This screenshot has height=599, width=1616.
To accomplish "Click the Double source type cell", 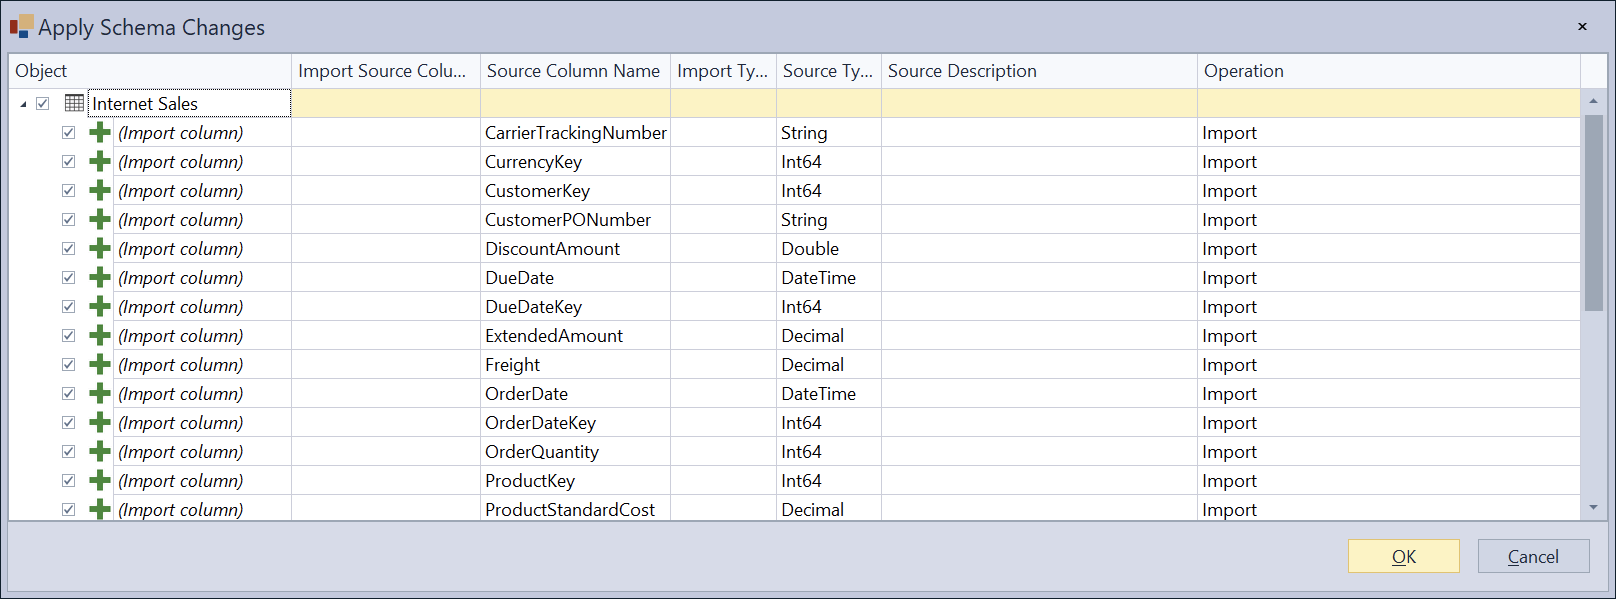I will pyautogui.click(x=829, y=248).
